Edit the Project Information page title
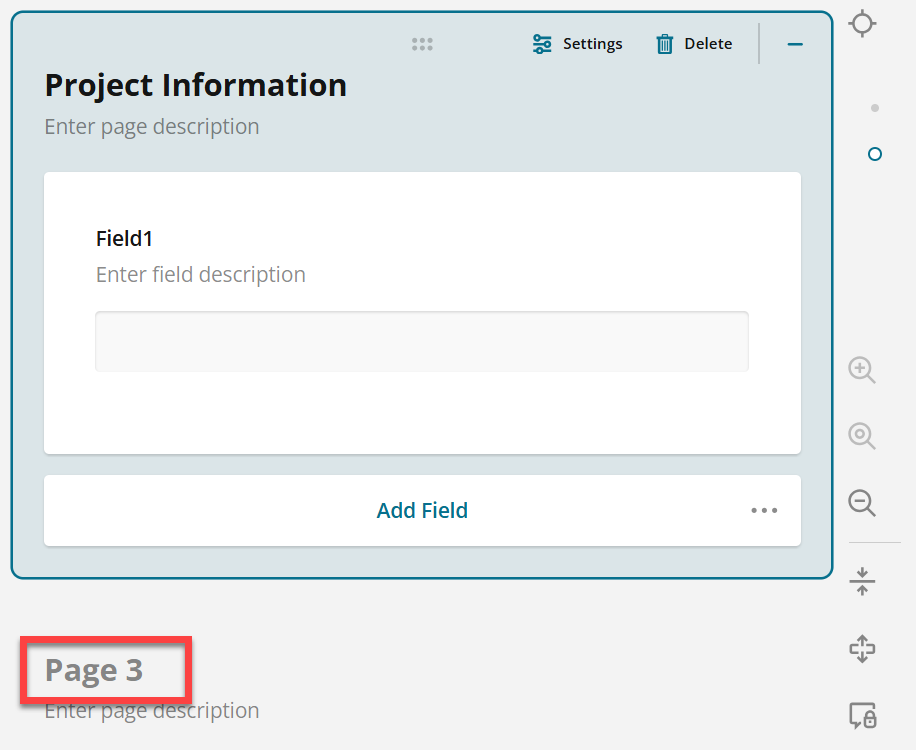Image resolution: width=916 pixels, height=750 pixels. [196, 85]
